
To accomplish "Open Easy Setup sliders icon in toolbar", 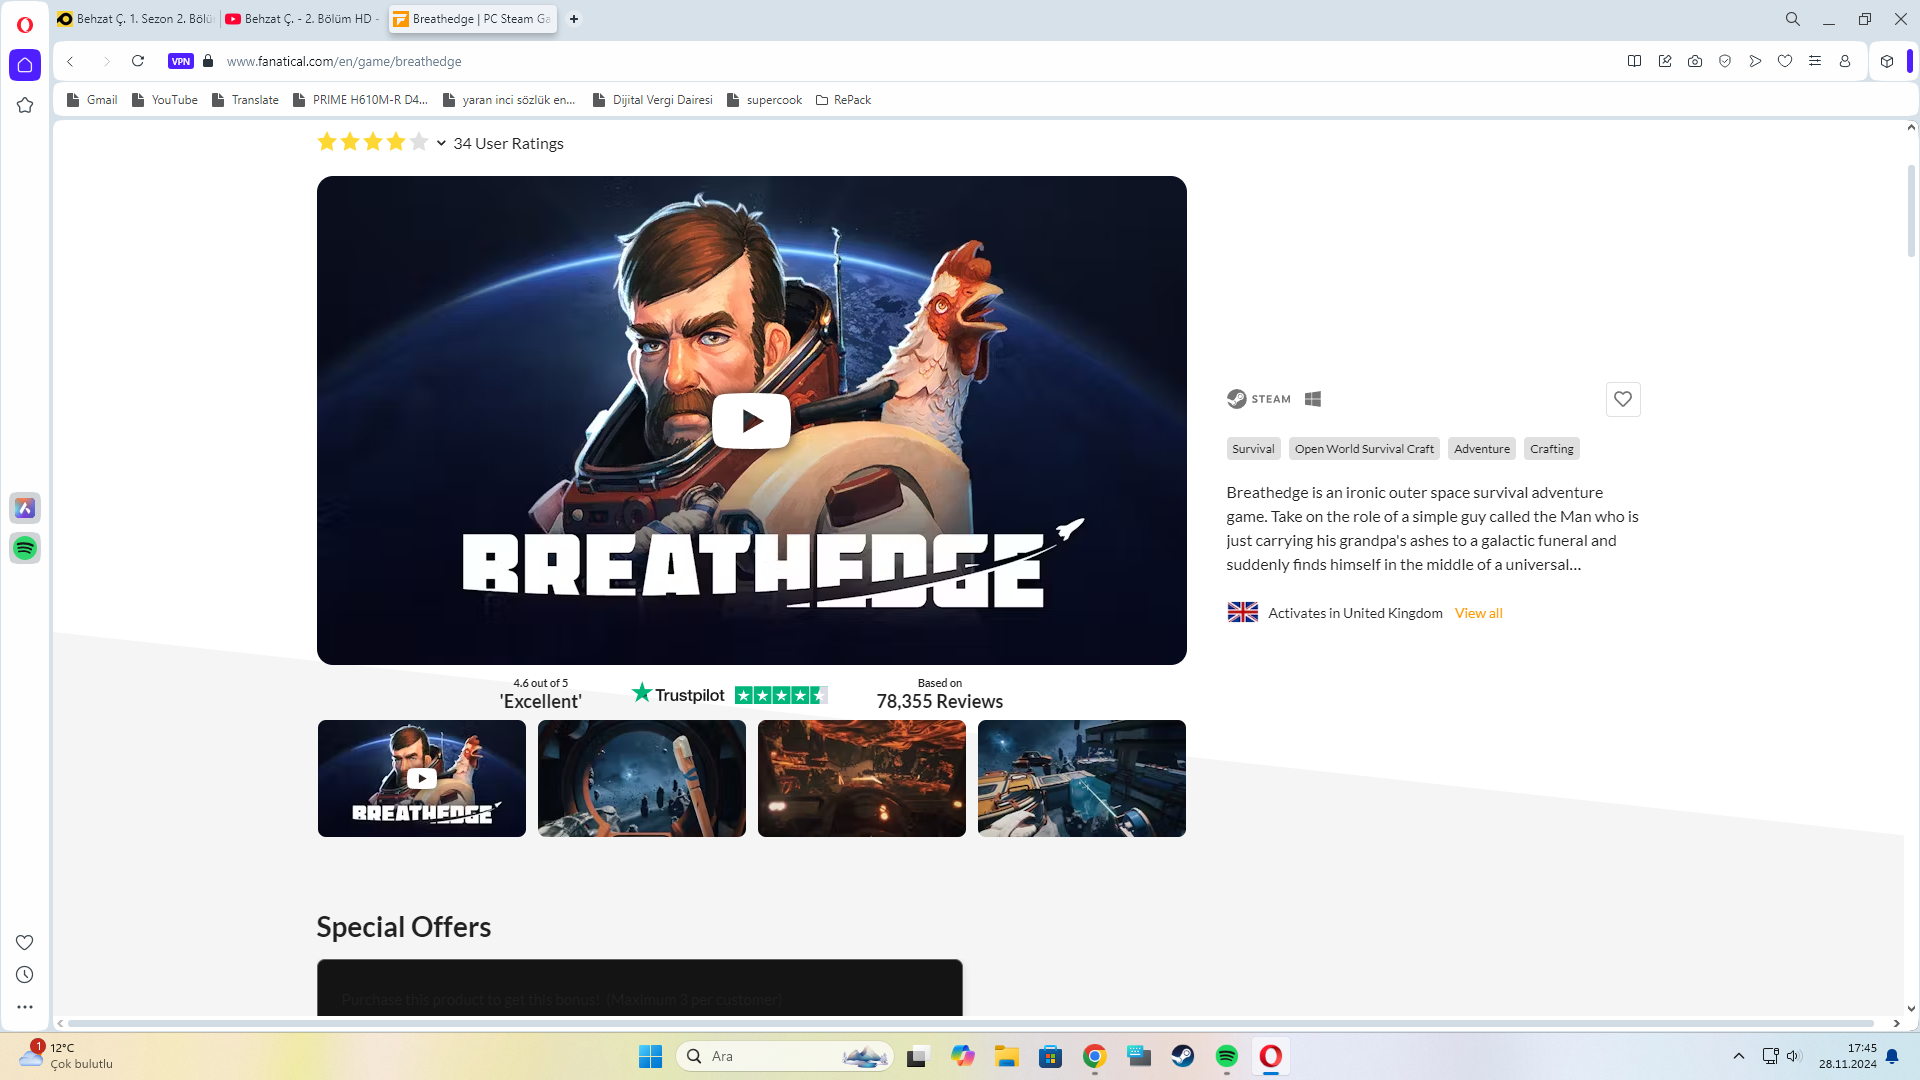I will (x=1814, y=61).
